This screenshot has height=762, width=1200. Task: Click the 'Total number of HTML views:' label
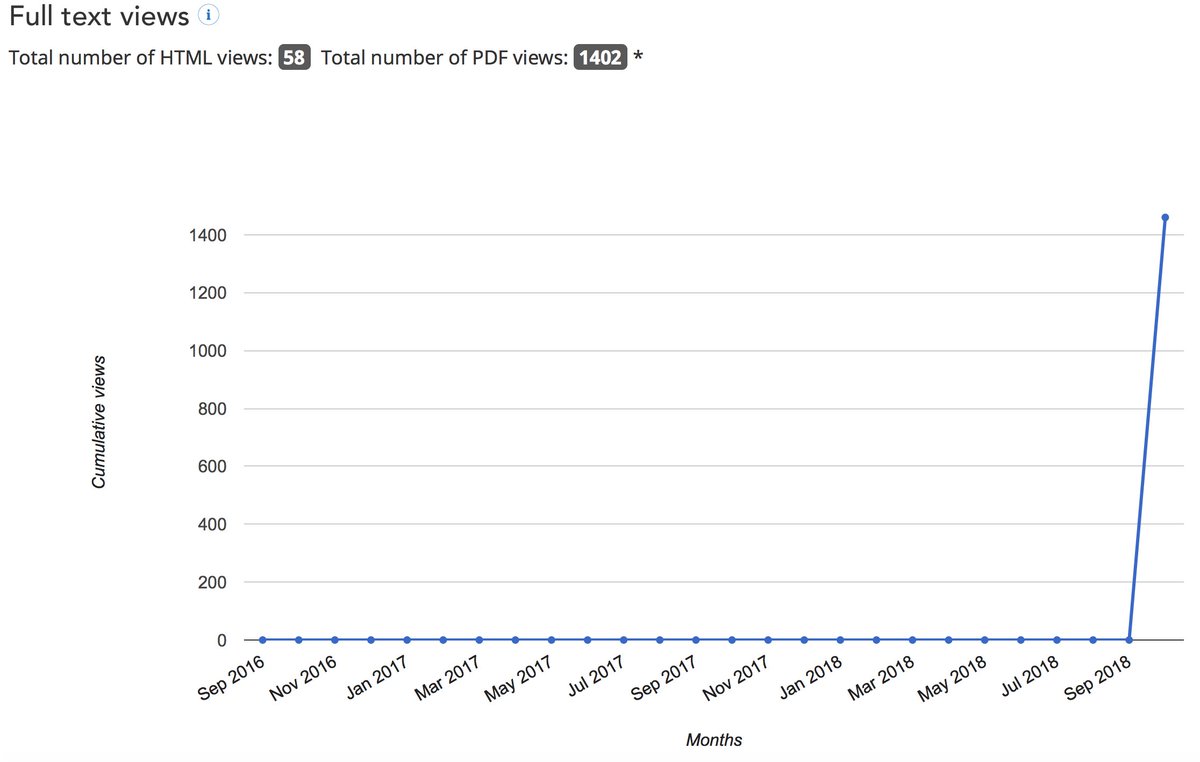141,58
